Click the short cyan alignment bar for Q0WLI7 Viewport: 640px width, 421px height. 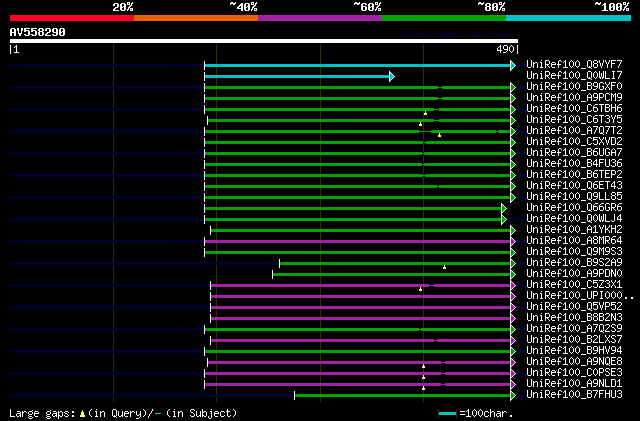point(300,76)
